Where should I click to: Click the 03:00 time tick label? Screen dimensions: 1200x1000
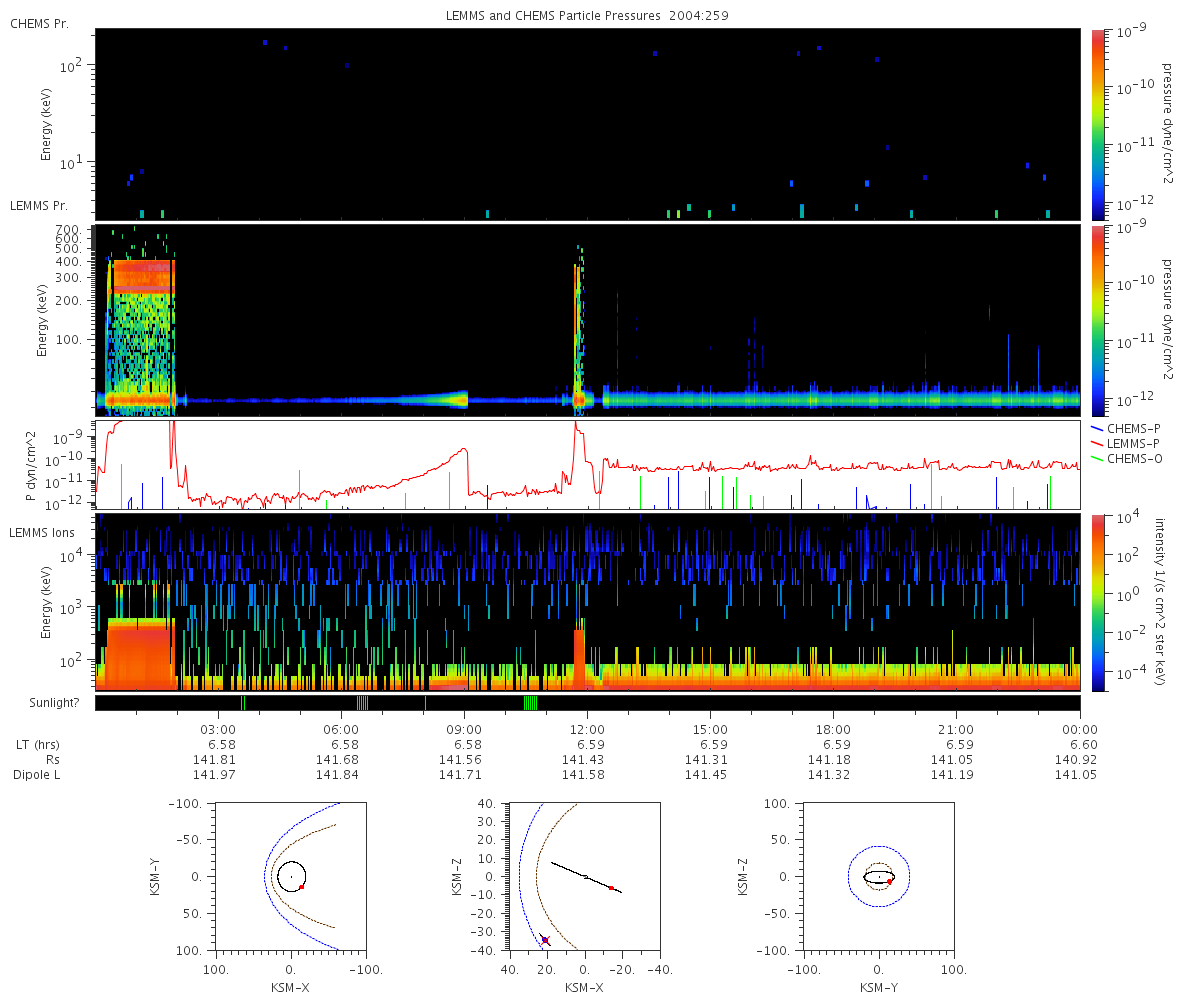[x=218, y=729]
